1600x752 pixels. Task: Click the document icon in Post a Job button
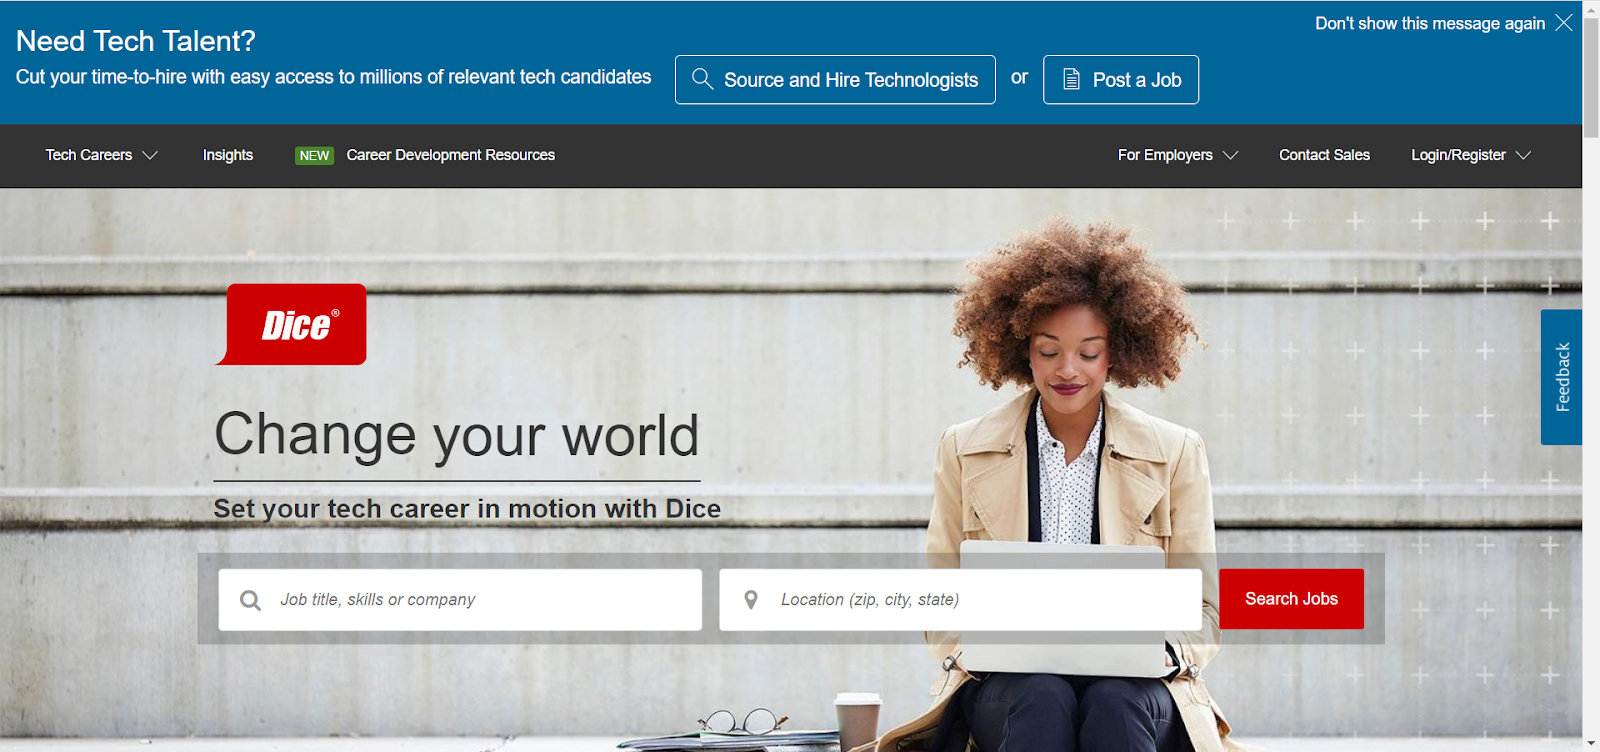[x=1071, y=79]
